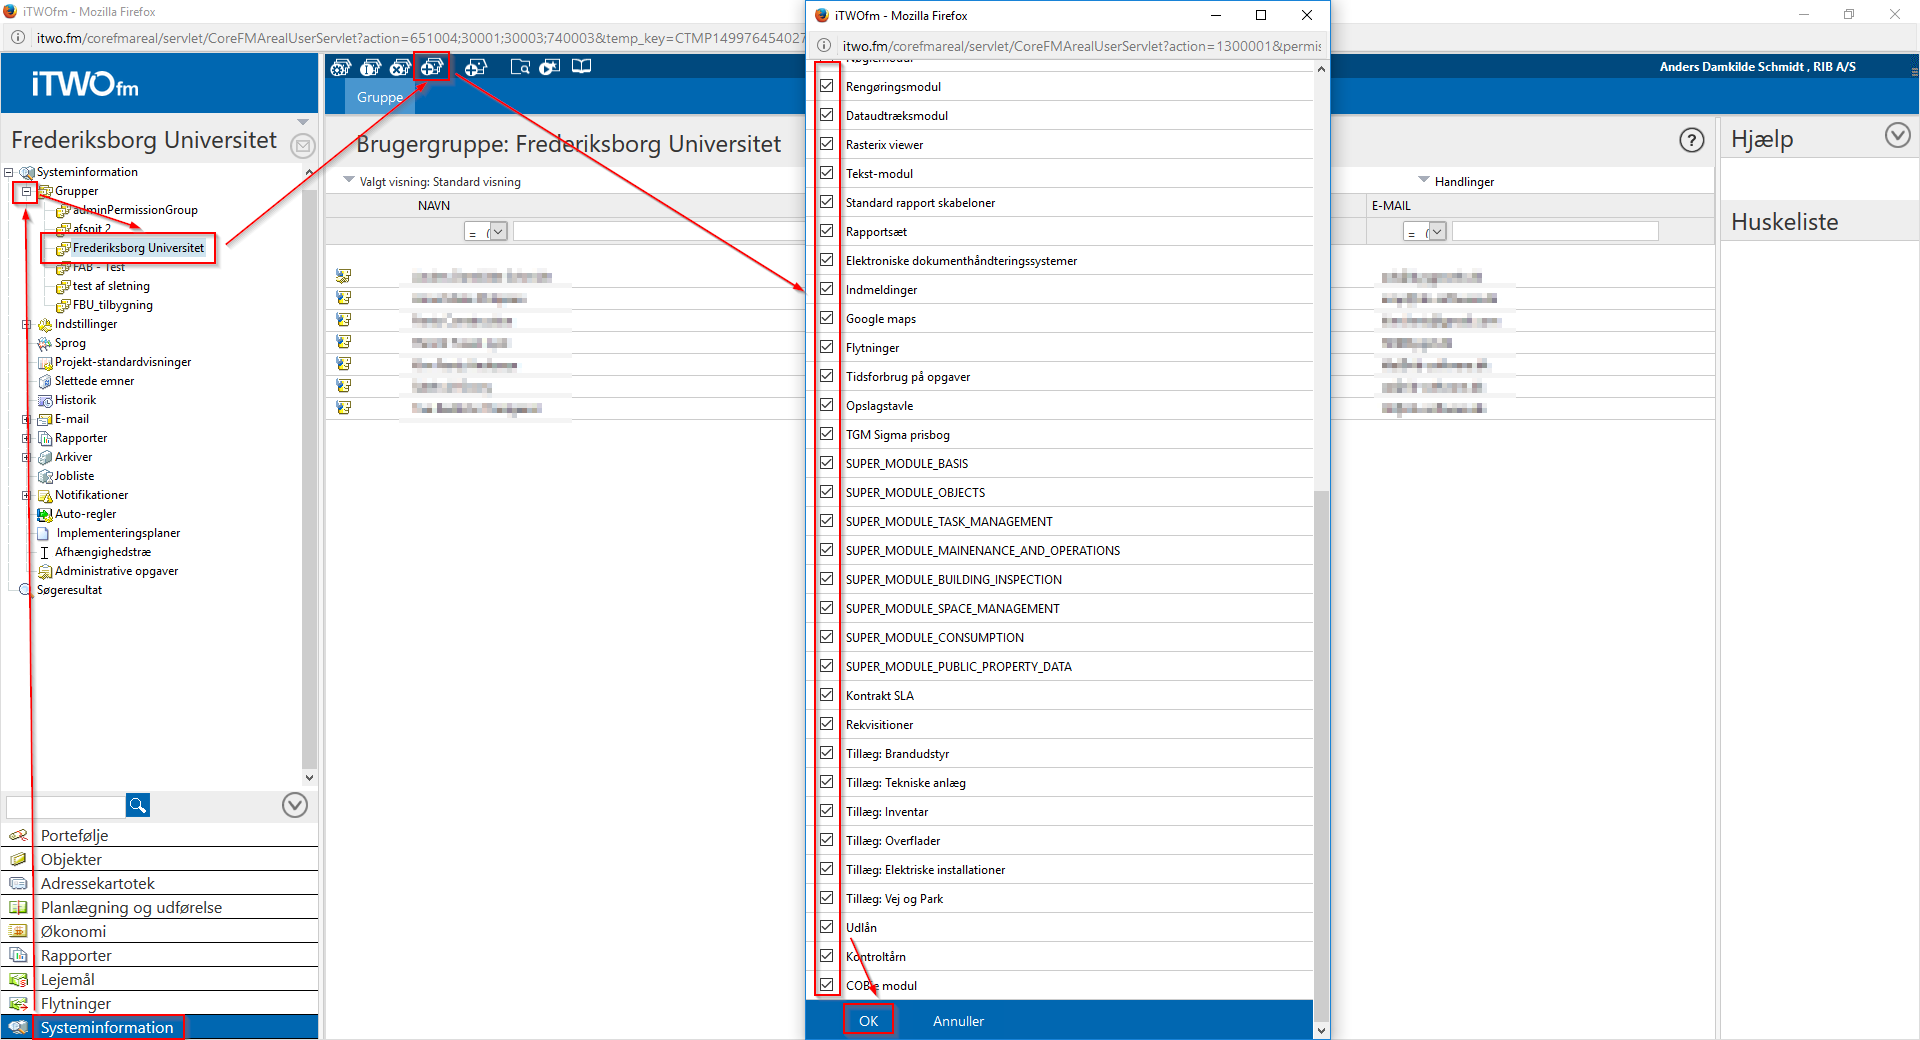This screenshot has height=1040, width=1920.
Task: Uncheck the SUPER_MODULE_CONSUMPTION checkbox
Action: 827,637
